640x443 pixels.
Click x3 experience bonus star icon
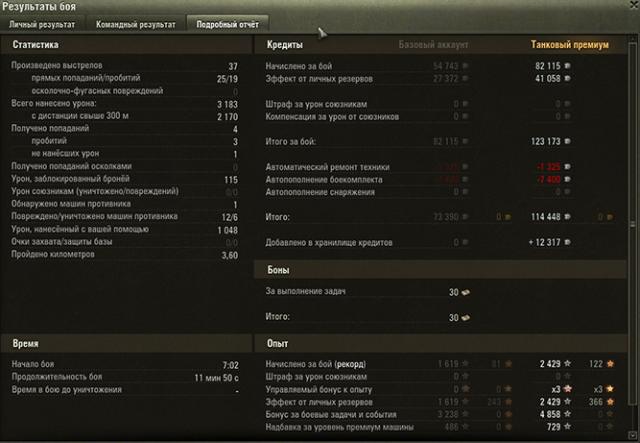click(x=568, y=389)
